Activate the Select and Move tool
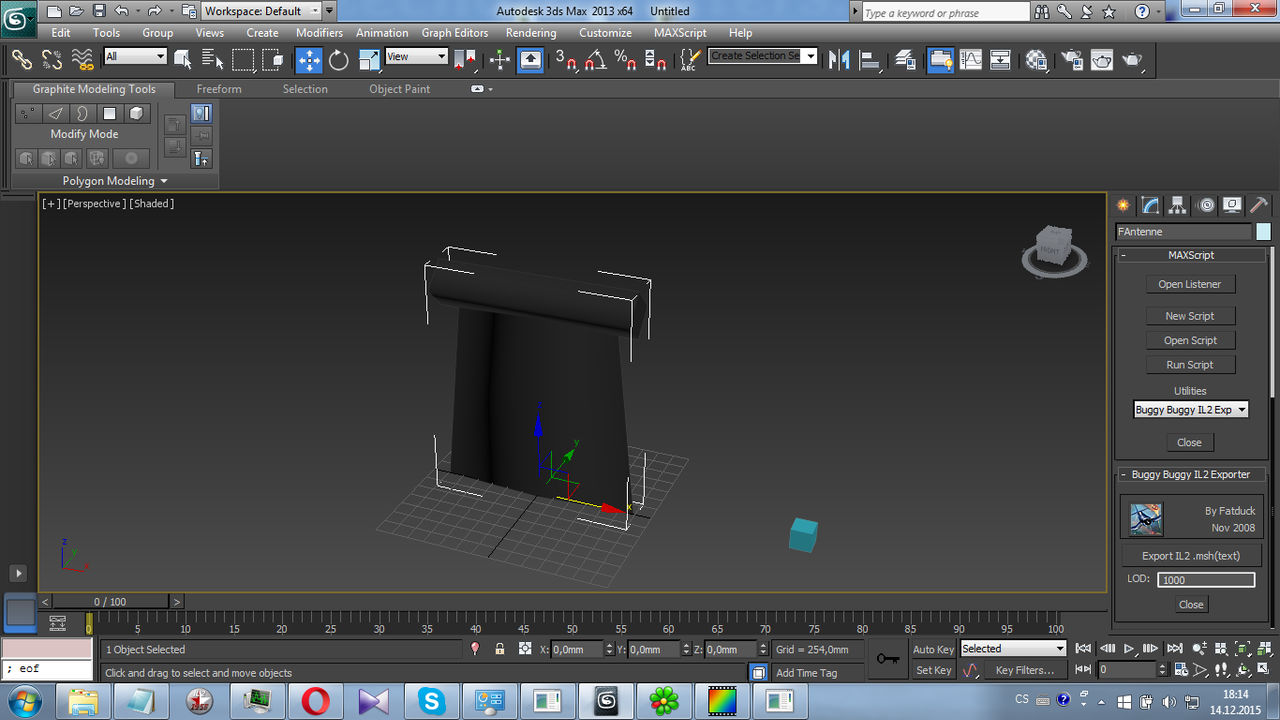 tap(309, 60)
